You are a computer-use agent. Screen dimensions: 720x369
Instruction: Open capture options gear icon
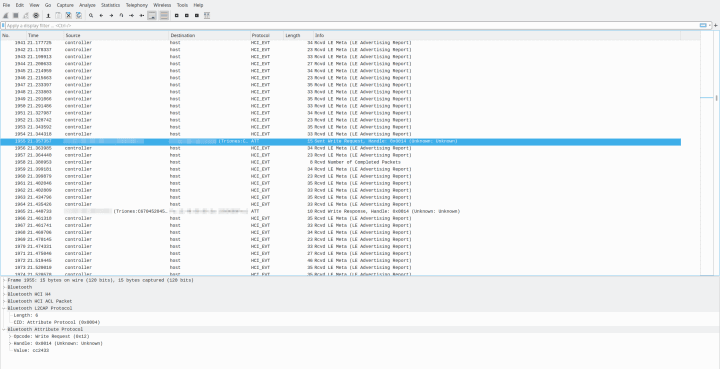tap(36, 16)
